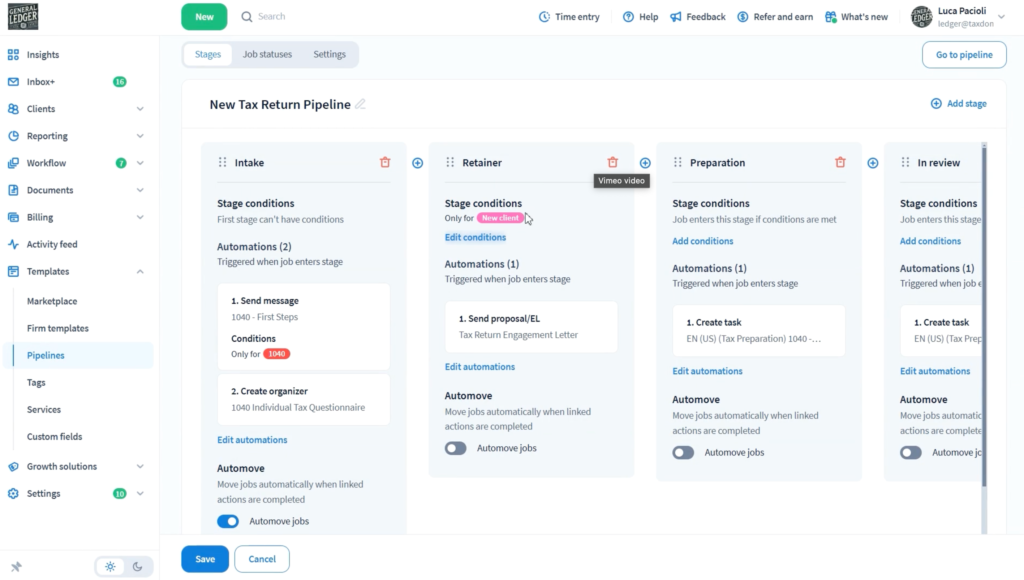
Task: Open the Refer and earn page
Action: point(775,16)
